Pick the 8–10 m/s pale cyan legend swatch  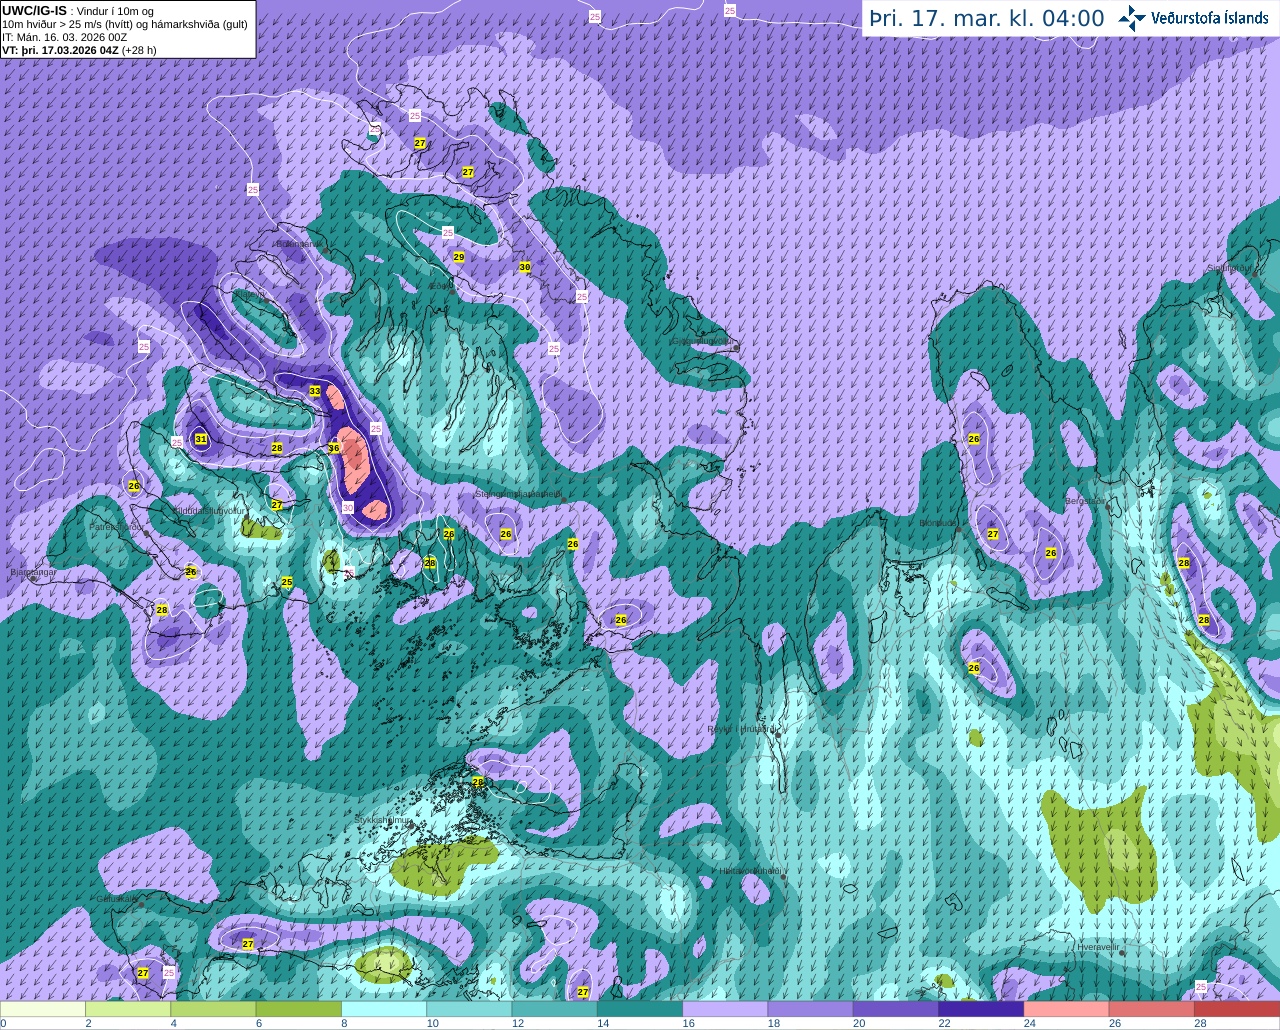(384, 1008)
